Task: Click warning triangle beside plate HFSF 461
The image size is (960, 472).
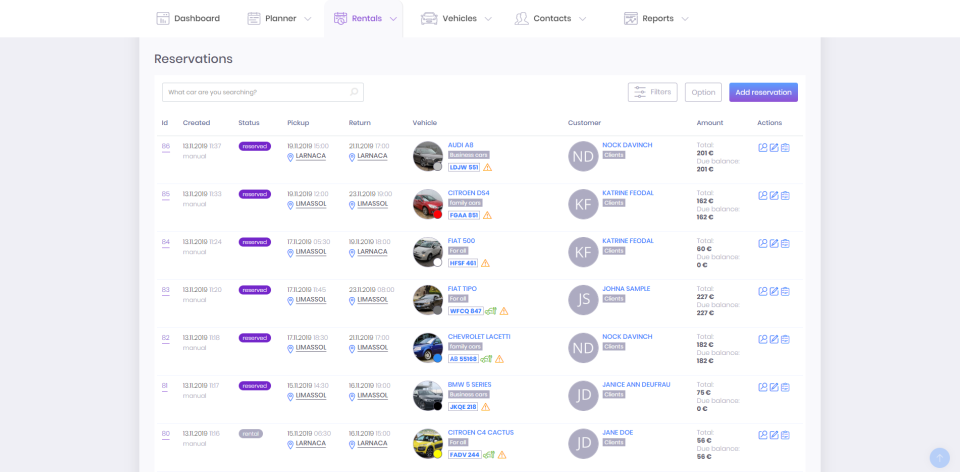Action: click(485, 263)
